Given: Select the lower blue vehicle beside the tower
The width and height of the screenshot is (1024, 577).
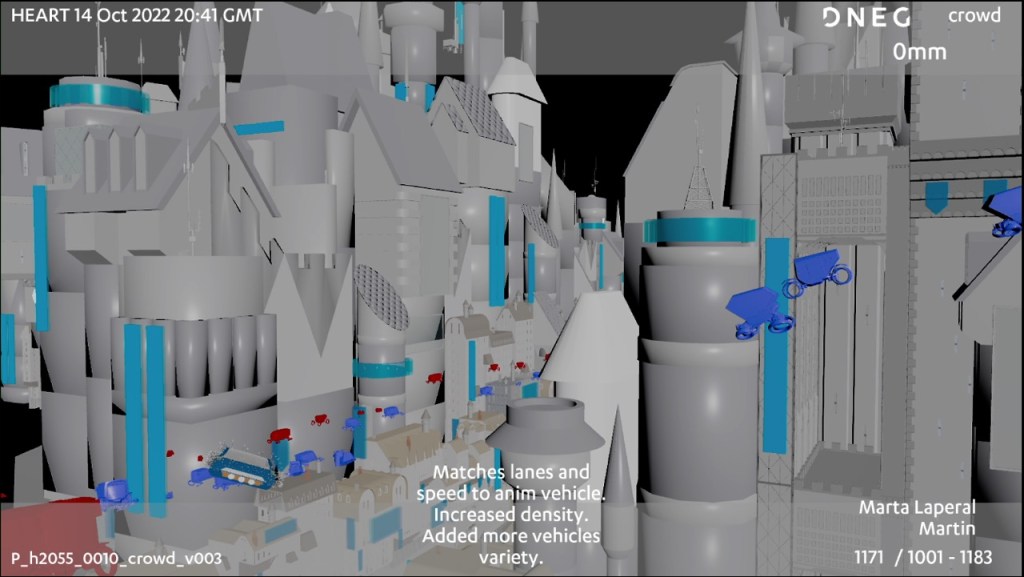Looking at the screenshot, I should click(757, 312).
